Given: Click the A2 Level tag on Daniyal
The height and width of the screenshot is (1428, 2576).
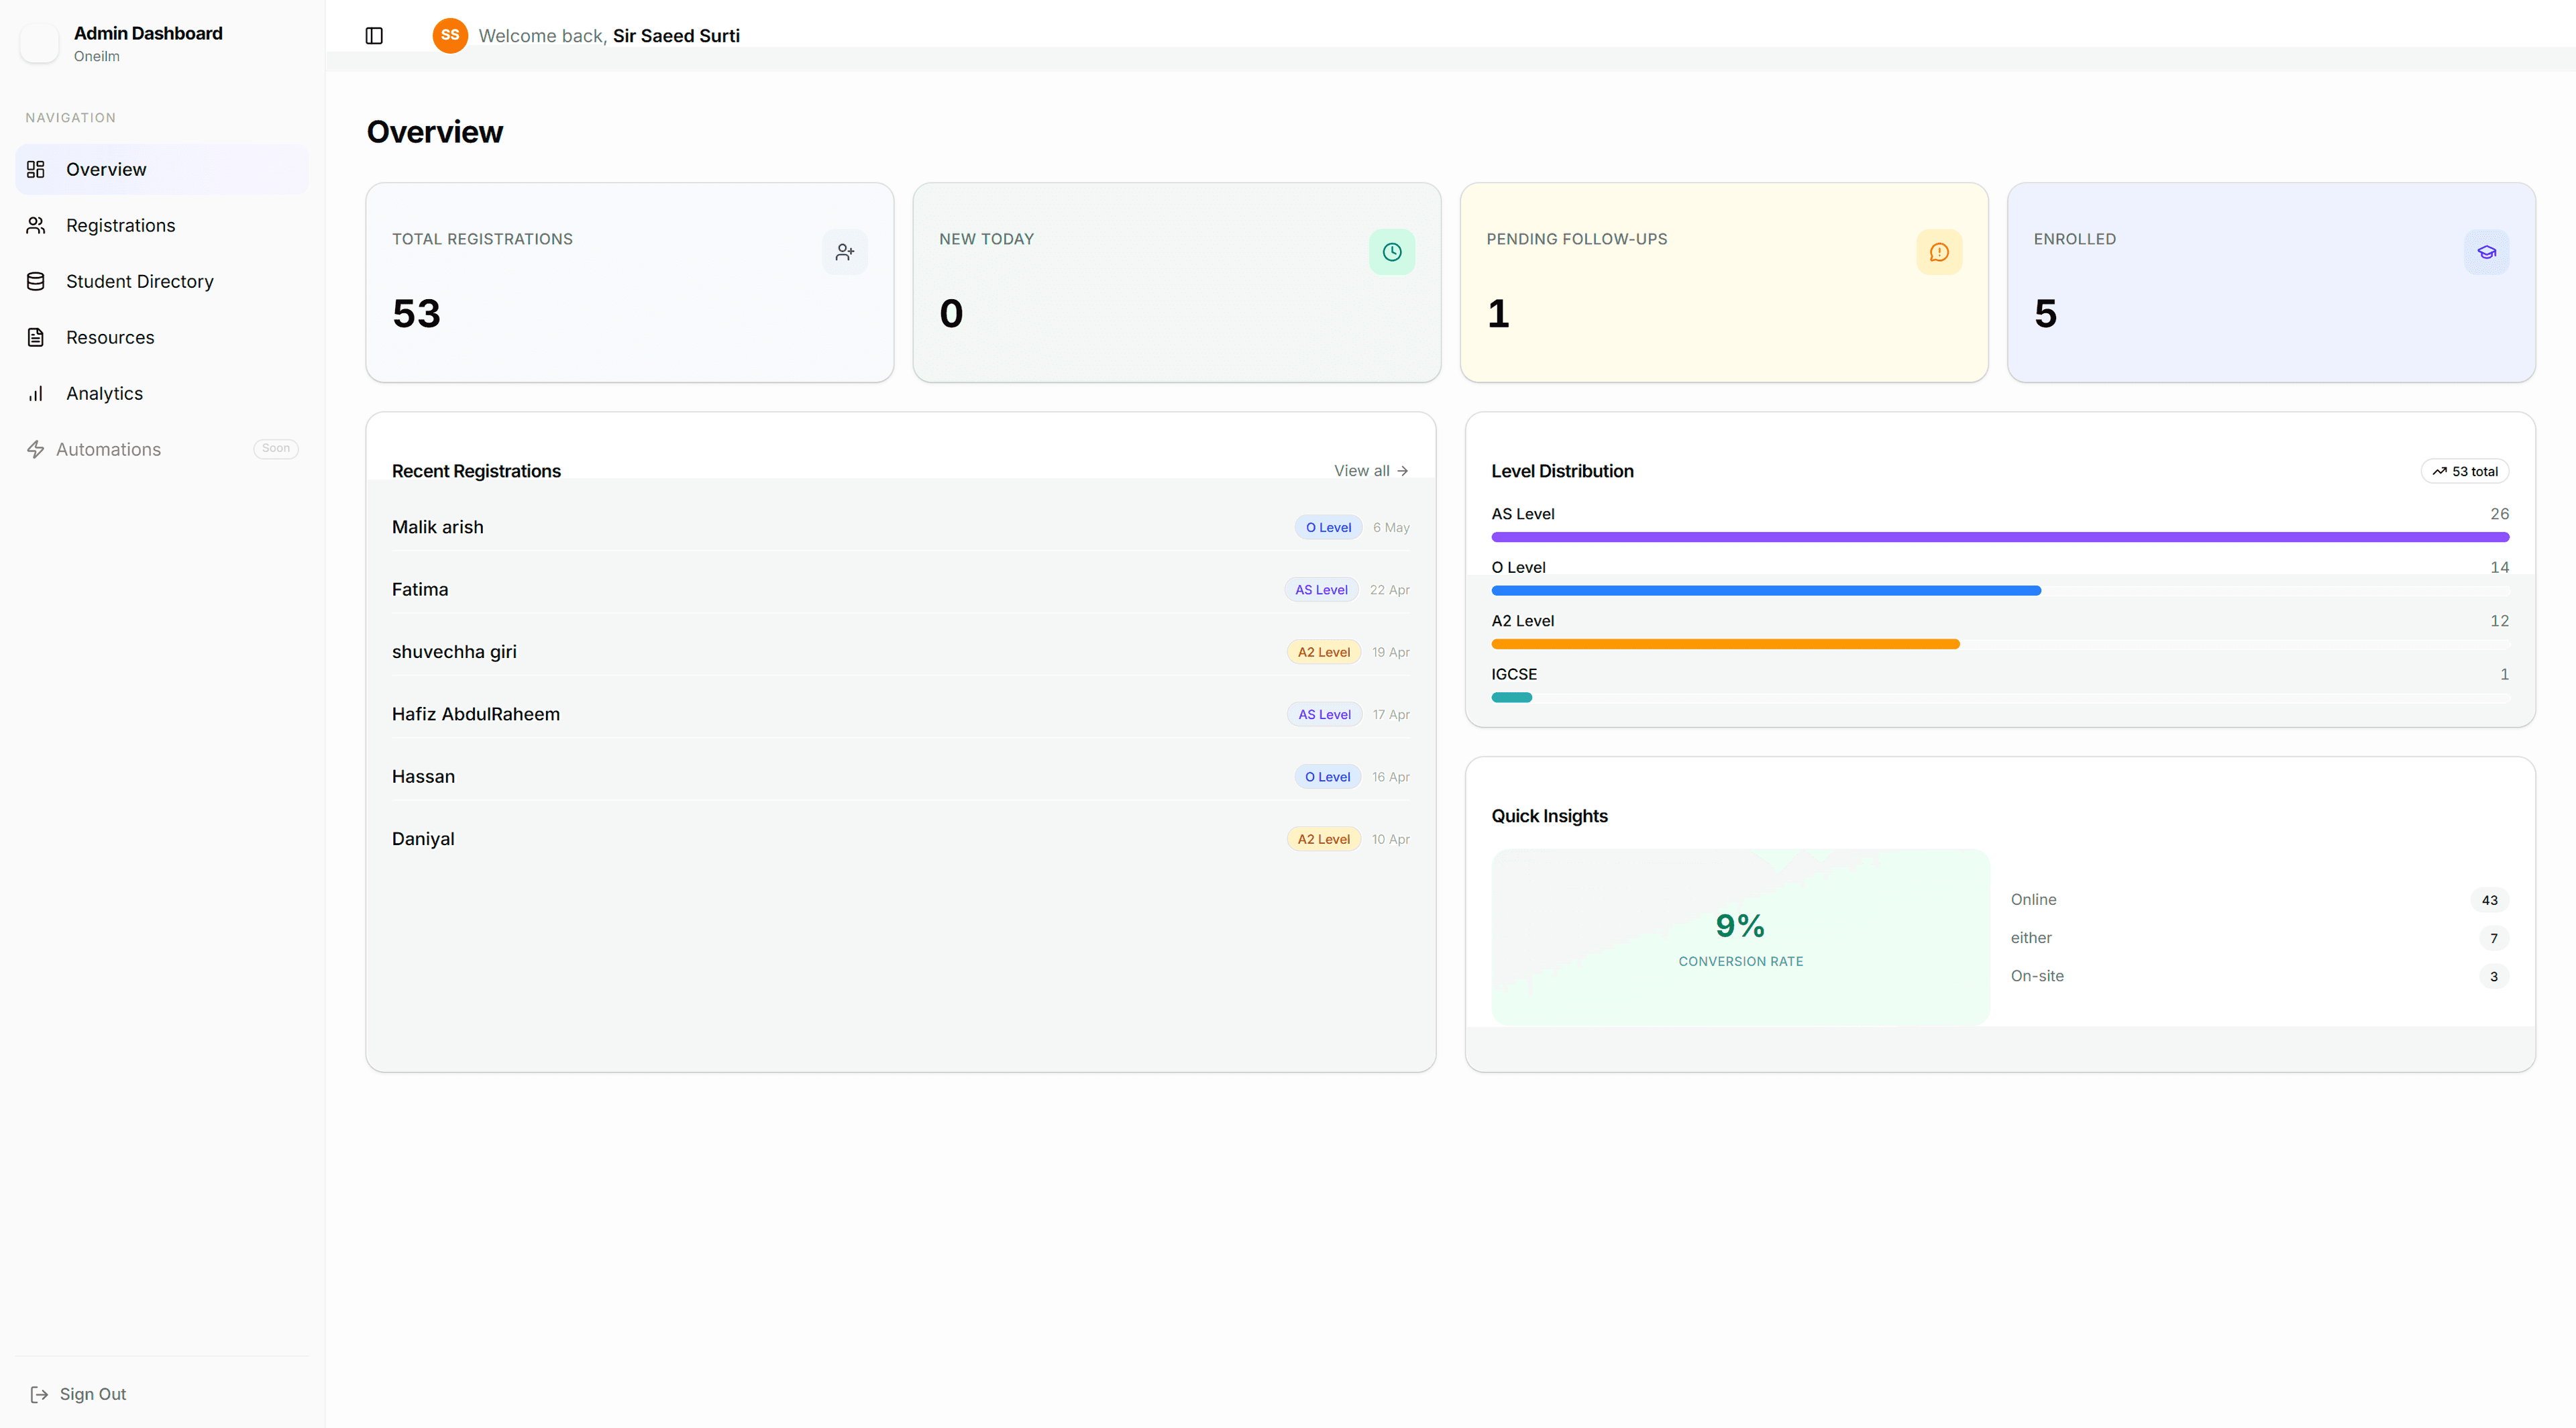Looking at the screenshot, I should click(x=1324, y=839).
